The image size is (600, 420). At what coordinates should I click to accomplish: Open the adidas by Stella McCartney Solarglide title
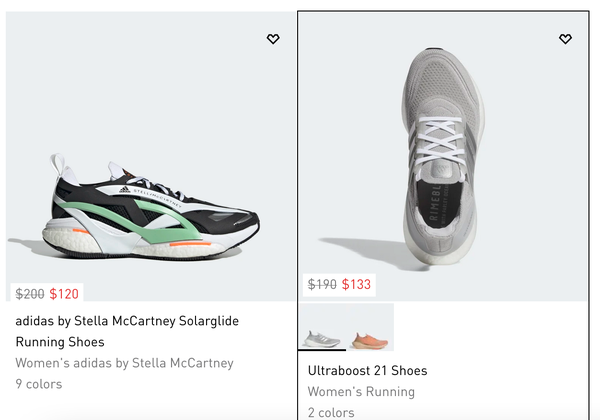[127, 331]
